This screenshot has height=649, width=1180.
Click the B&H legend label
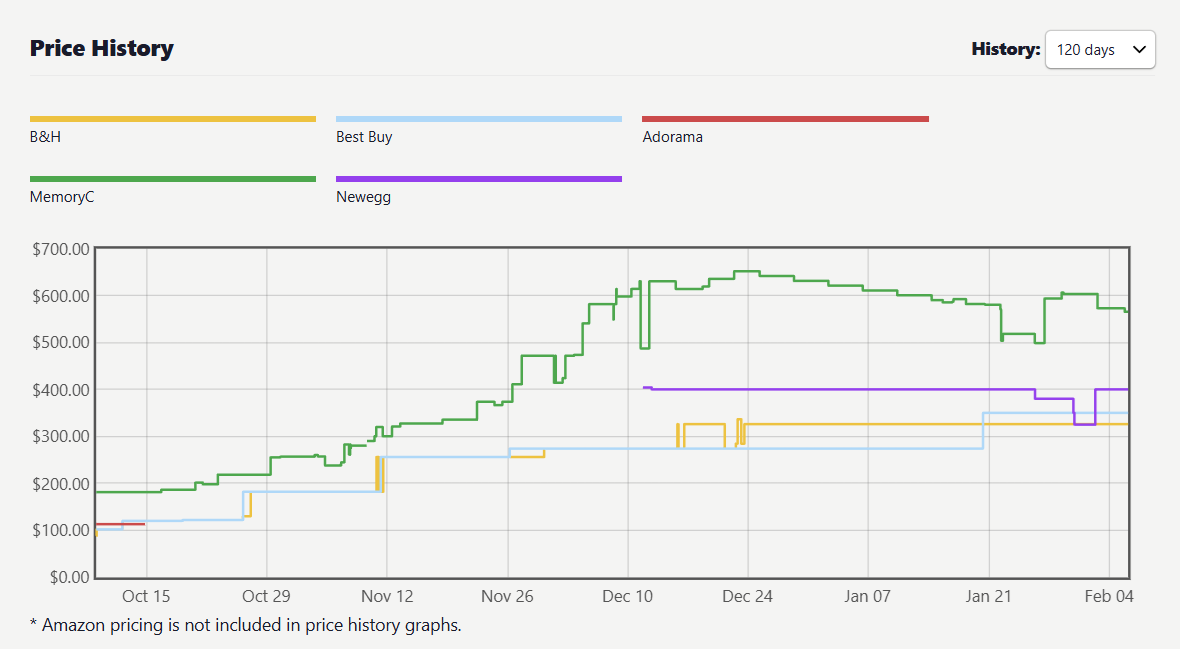[x=45, y=137]
